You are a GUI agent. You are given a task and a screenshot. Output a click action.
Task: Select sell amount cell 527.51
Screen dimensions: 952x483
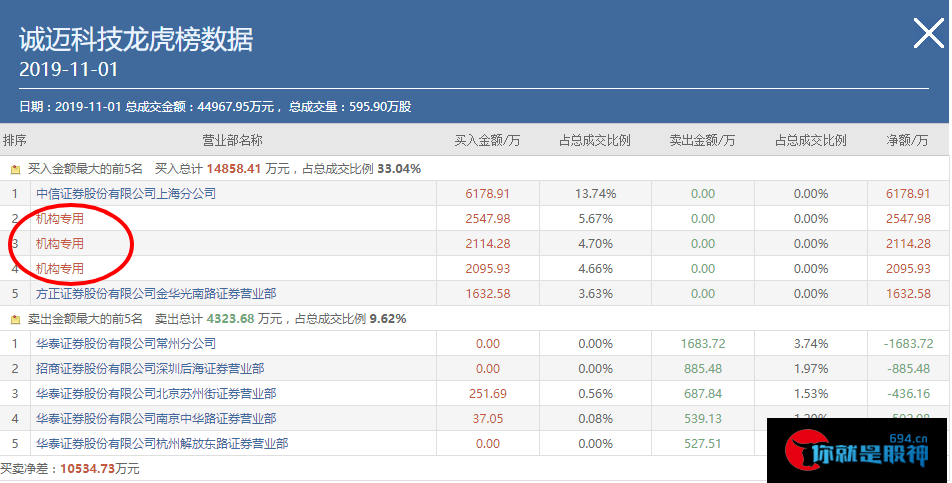pyautogui.click(x=703, y=444)
